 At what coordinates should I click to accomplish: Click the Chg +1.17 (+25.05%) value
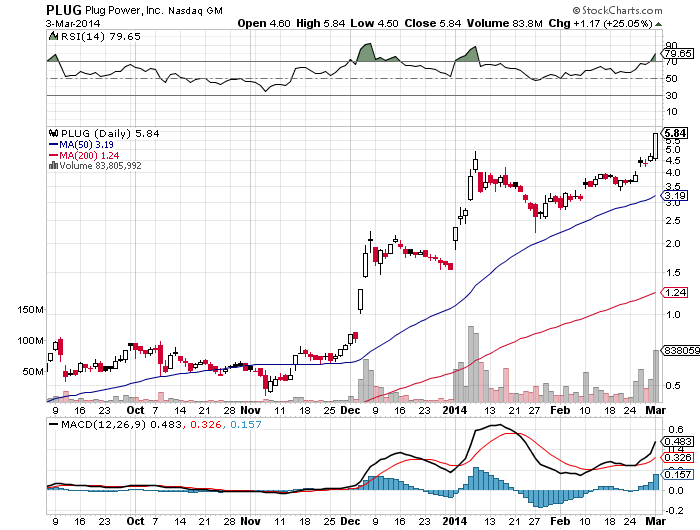[x=600, y=23]
